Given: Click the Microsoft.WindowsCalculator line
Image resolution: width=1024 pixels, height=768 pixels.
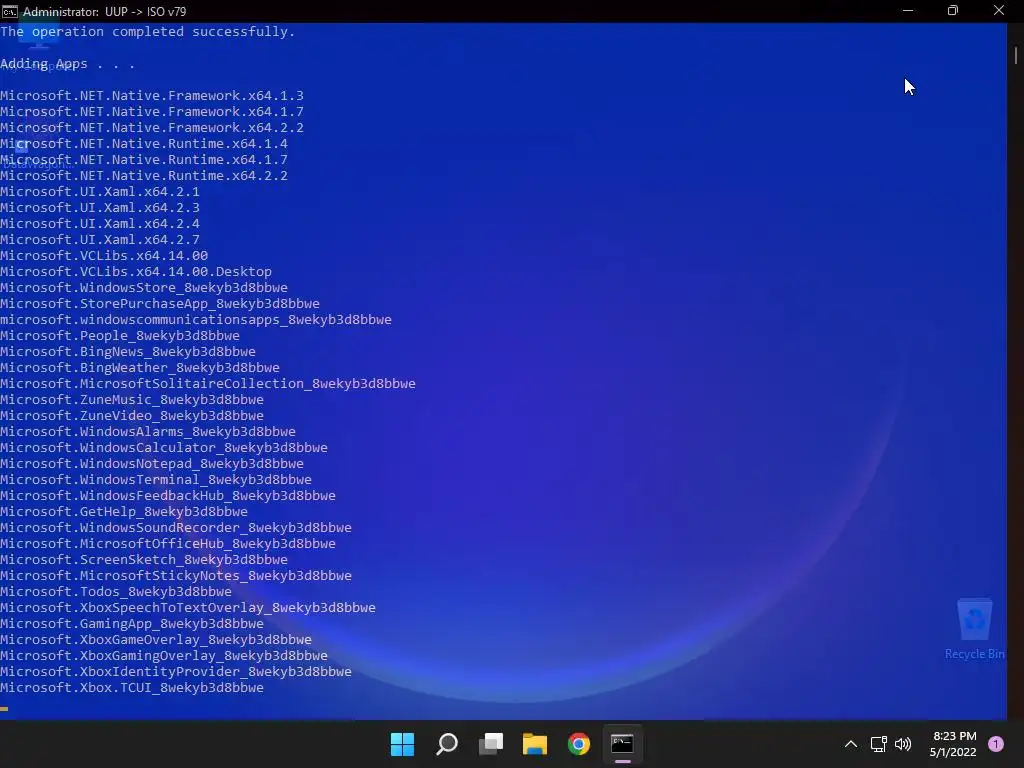Looking at the screenshot, I should [x=164, y=447].
